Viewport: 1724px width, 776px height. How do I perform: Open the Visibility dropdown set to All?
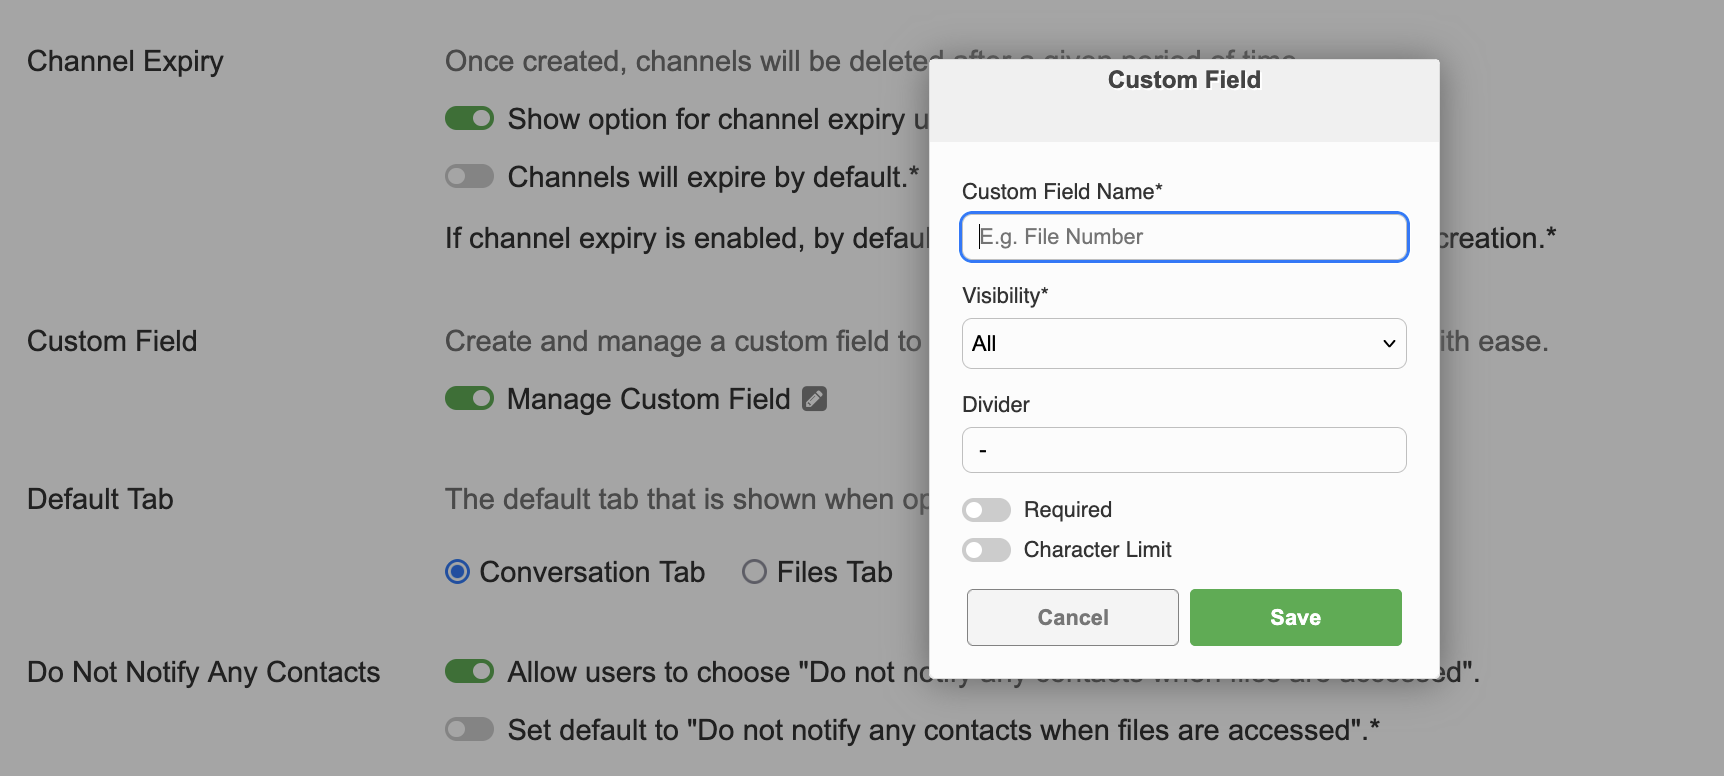[1184, 343]
